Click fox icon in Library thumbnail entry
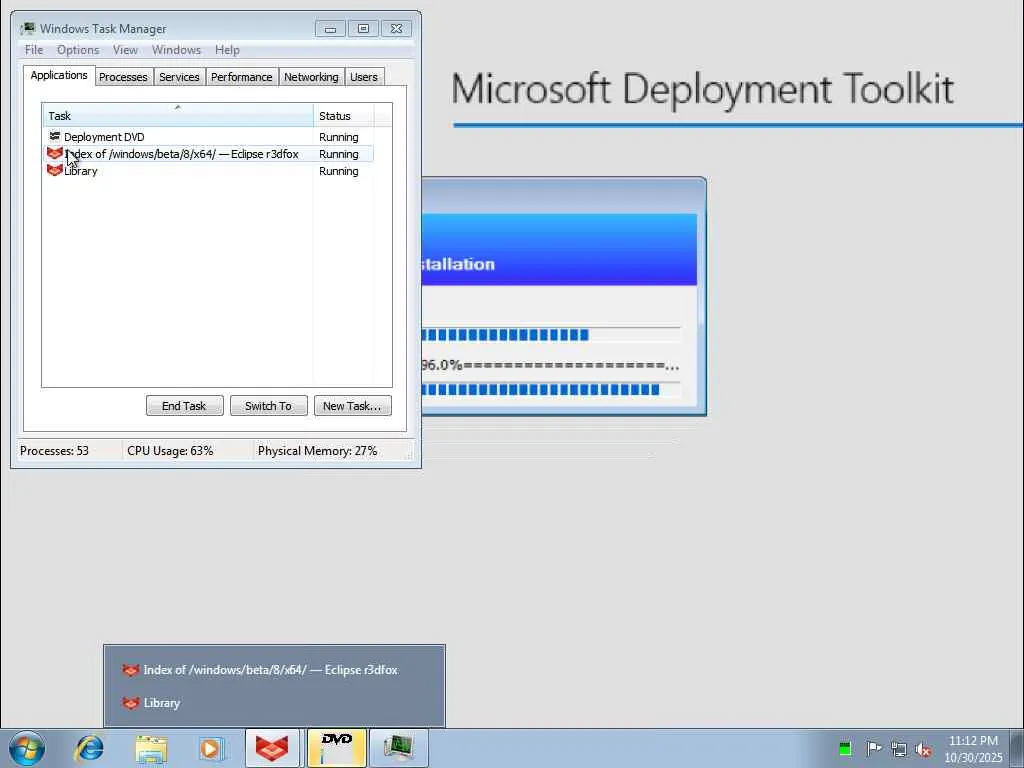This screenshot has height=768, width=1024. pyautogui.click(x=131, y=703)
